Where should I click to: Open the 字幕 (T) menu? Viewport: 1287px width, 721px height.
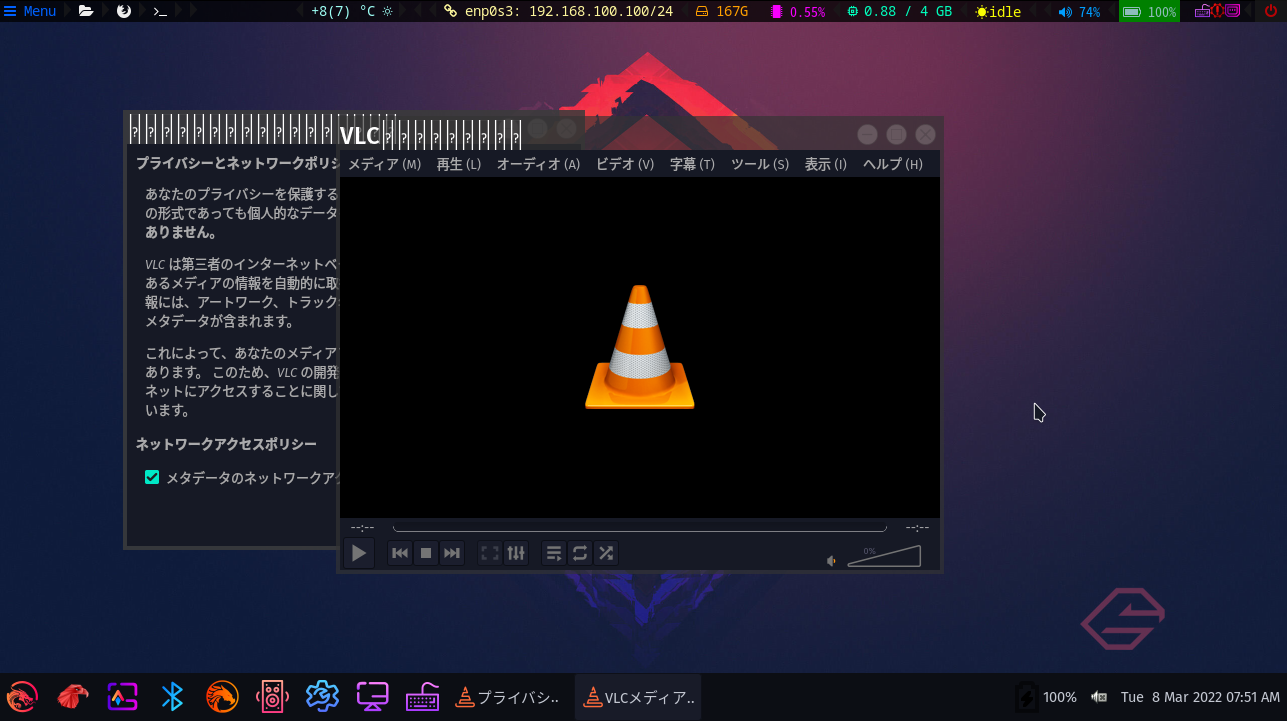pos(692,164)
